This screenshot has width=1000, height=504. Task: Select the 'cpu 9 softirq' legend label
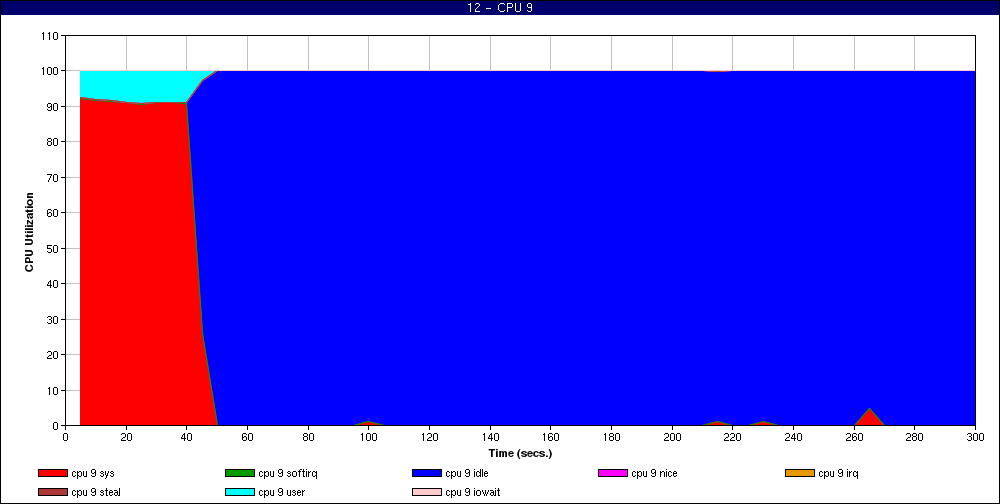point(288,473)
